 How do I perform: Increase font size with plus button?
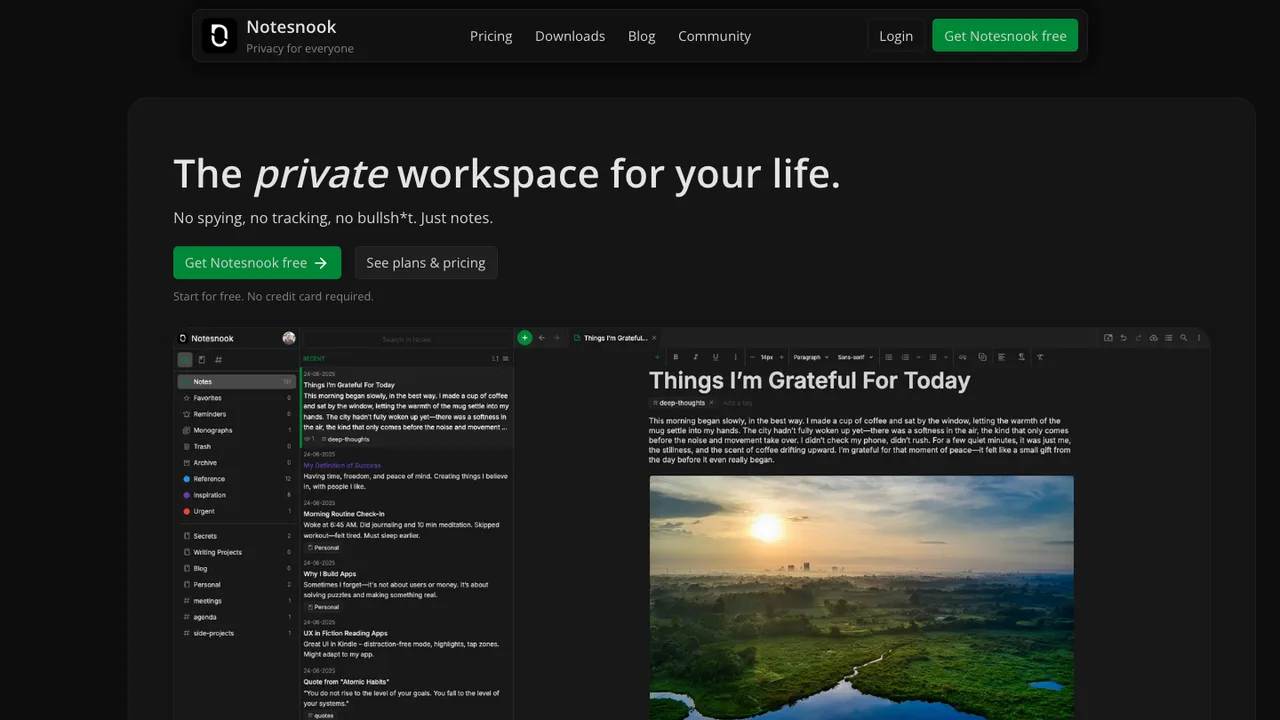[782, 357]
